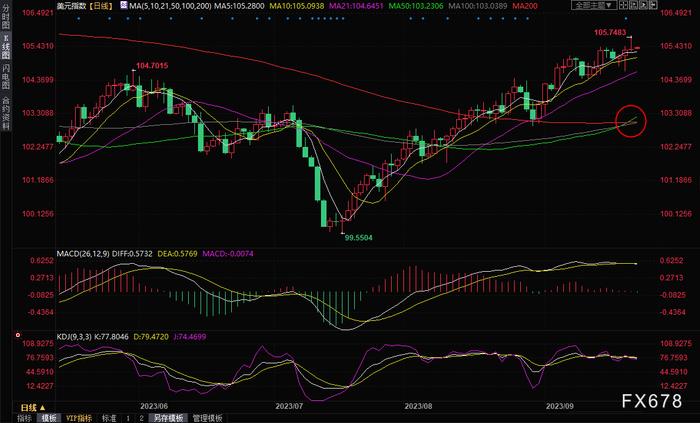Open the 全部主题 dropdown
The height and width of the screenshot is (423, 700).
[x=595, y=5]
